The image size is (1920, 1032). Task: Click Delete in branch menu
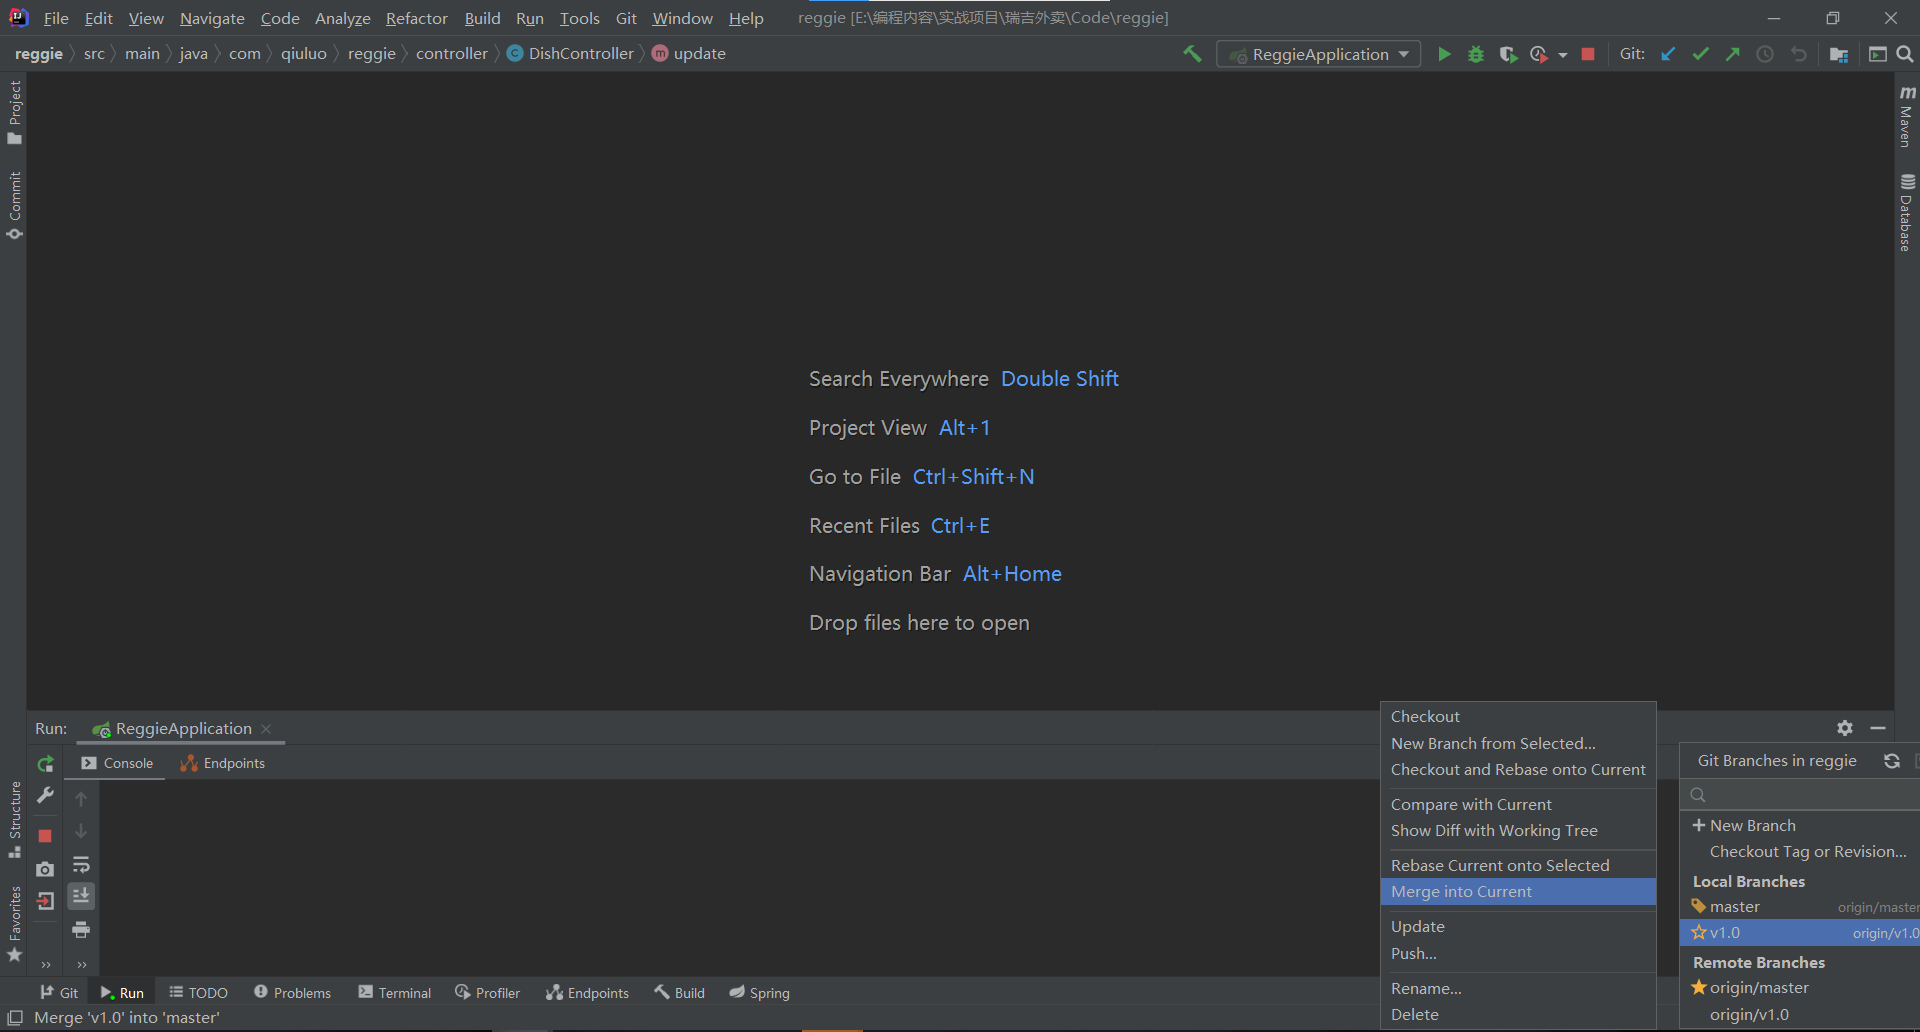[x=1518, y=1015]
